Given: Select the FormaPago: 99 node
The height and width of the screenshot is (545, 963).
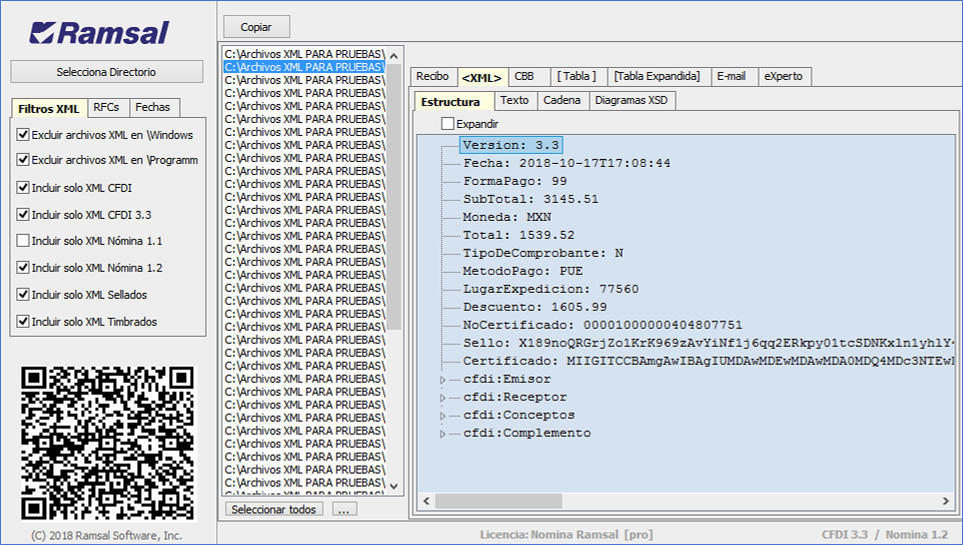Looking at the screenshot, I should click(x=515, y=181).
